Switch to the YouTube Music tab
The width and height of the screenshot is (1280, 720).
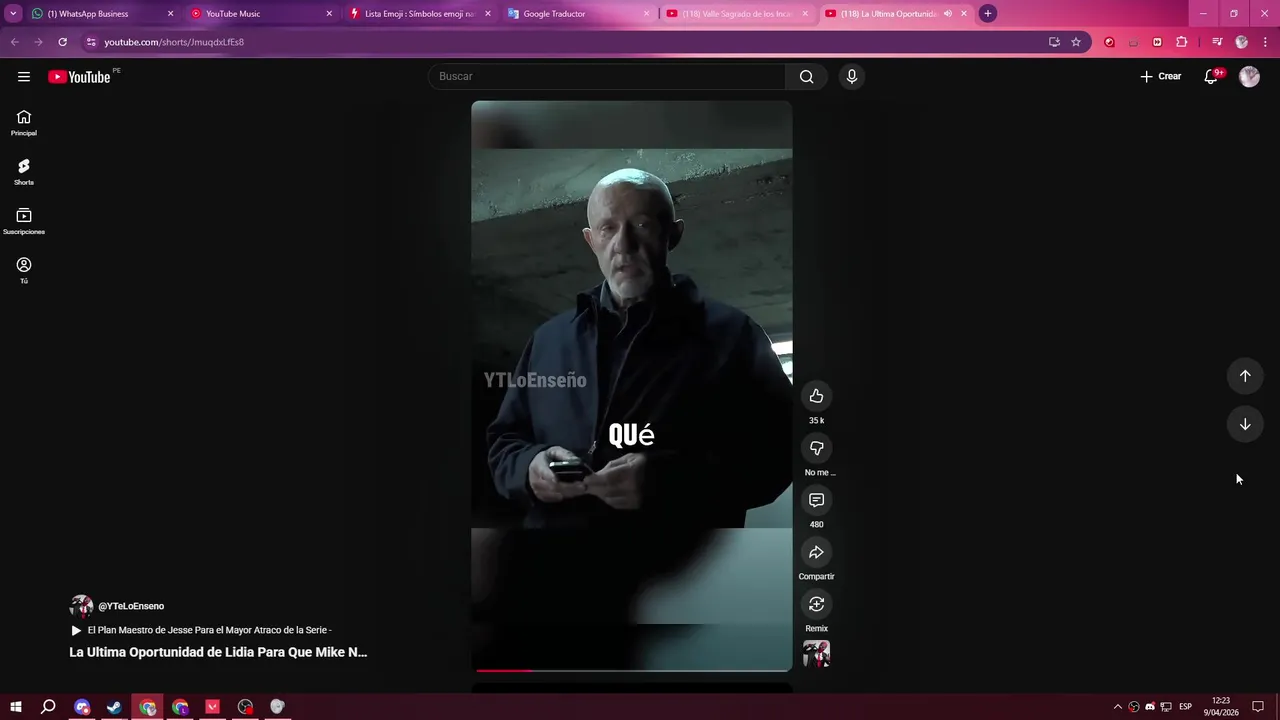pyautogui.click(x=258, y=14)
